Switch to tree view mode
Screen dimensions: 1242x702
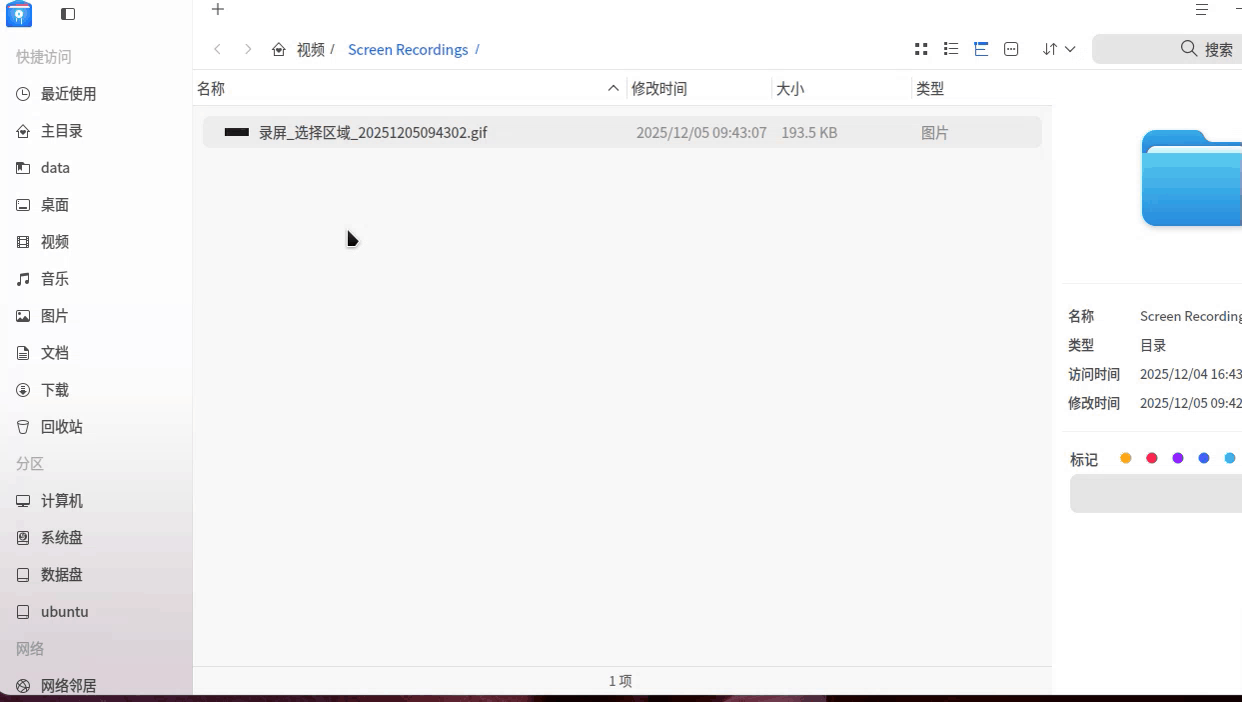pyautogui.click(x=981, y=49)
